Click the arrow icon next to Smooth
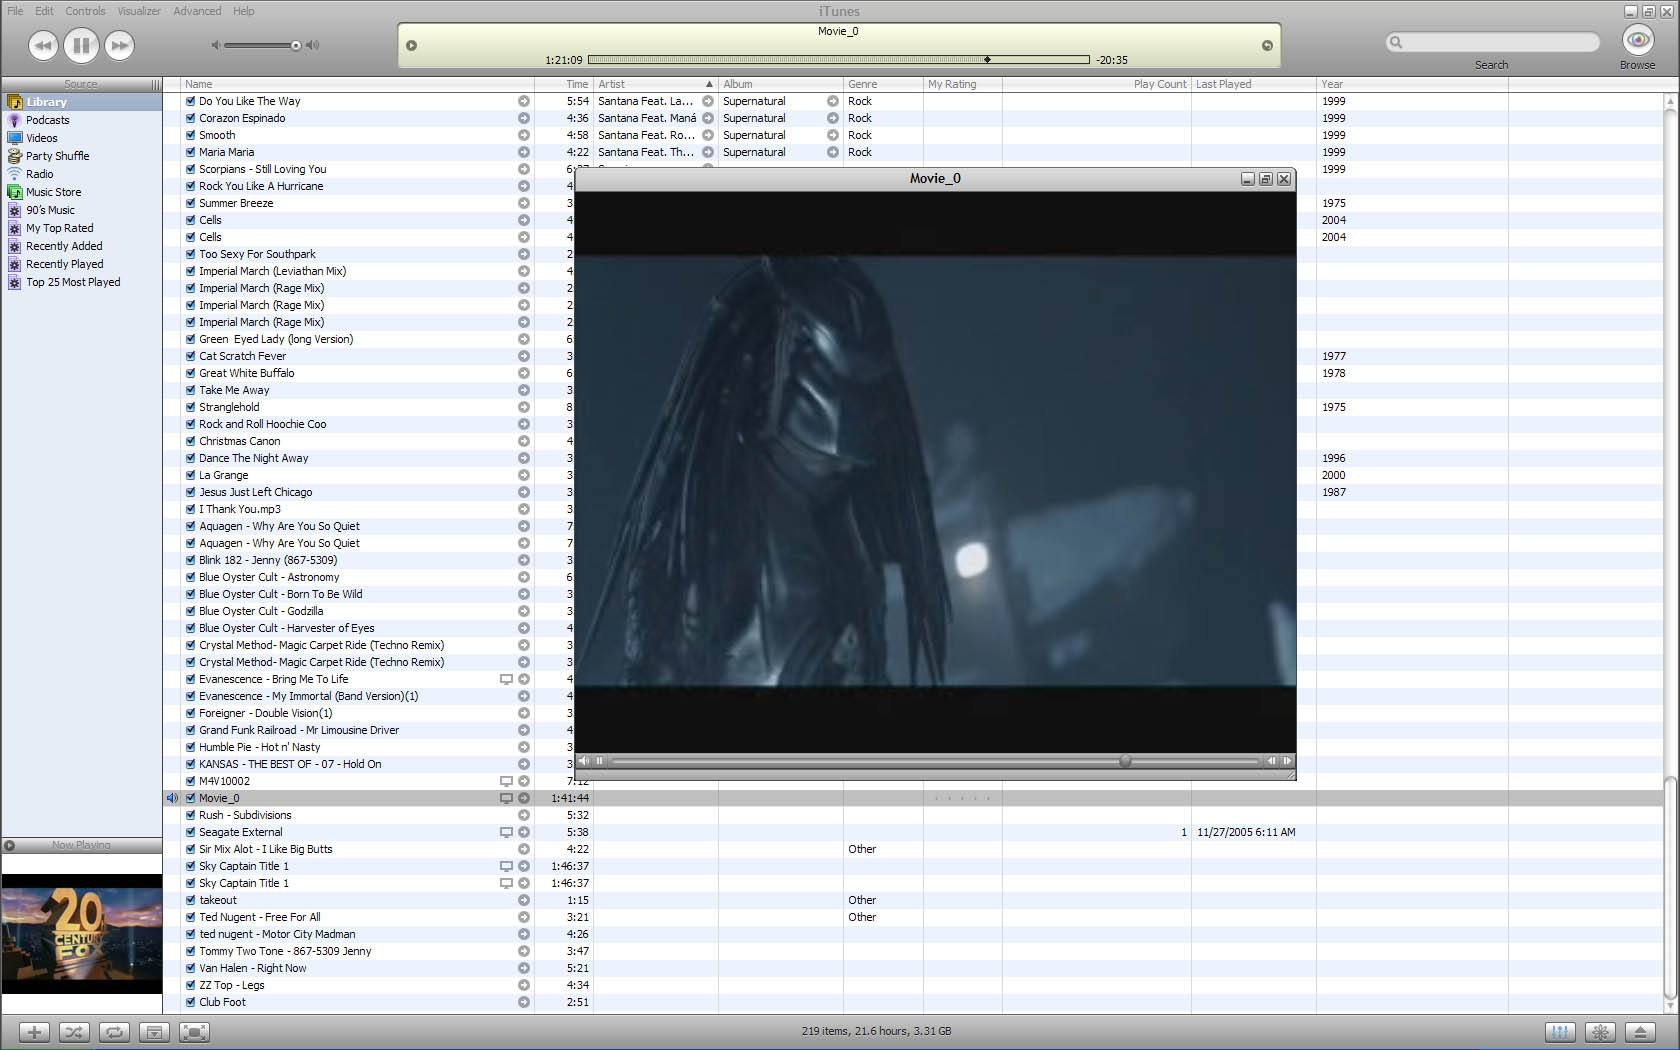 click(523, 135)
